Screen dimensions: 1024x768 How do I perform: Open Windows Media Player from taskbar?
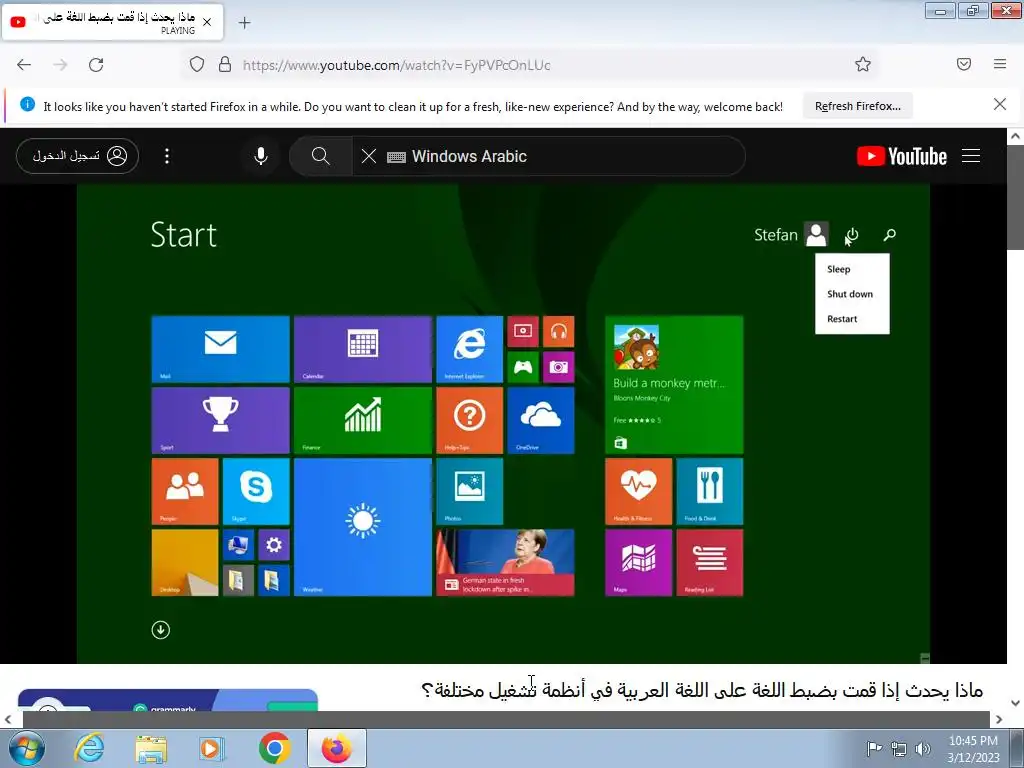(212, 748)
